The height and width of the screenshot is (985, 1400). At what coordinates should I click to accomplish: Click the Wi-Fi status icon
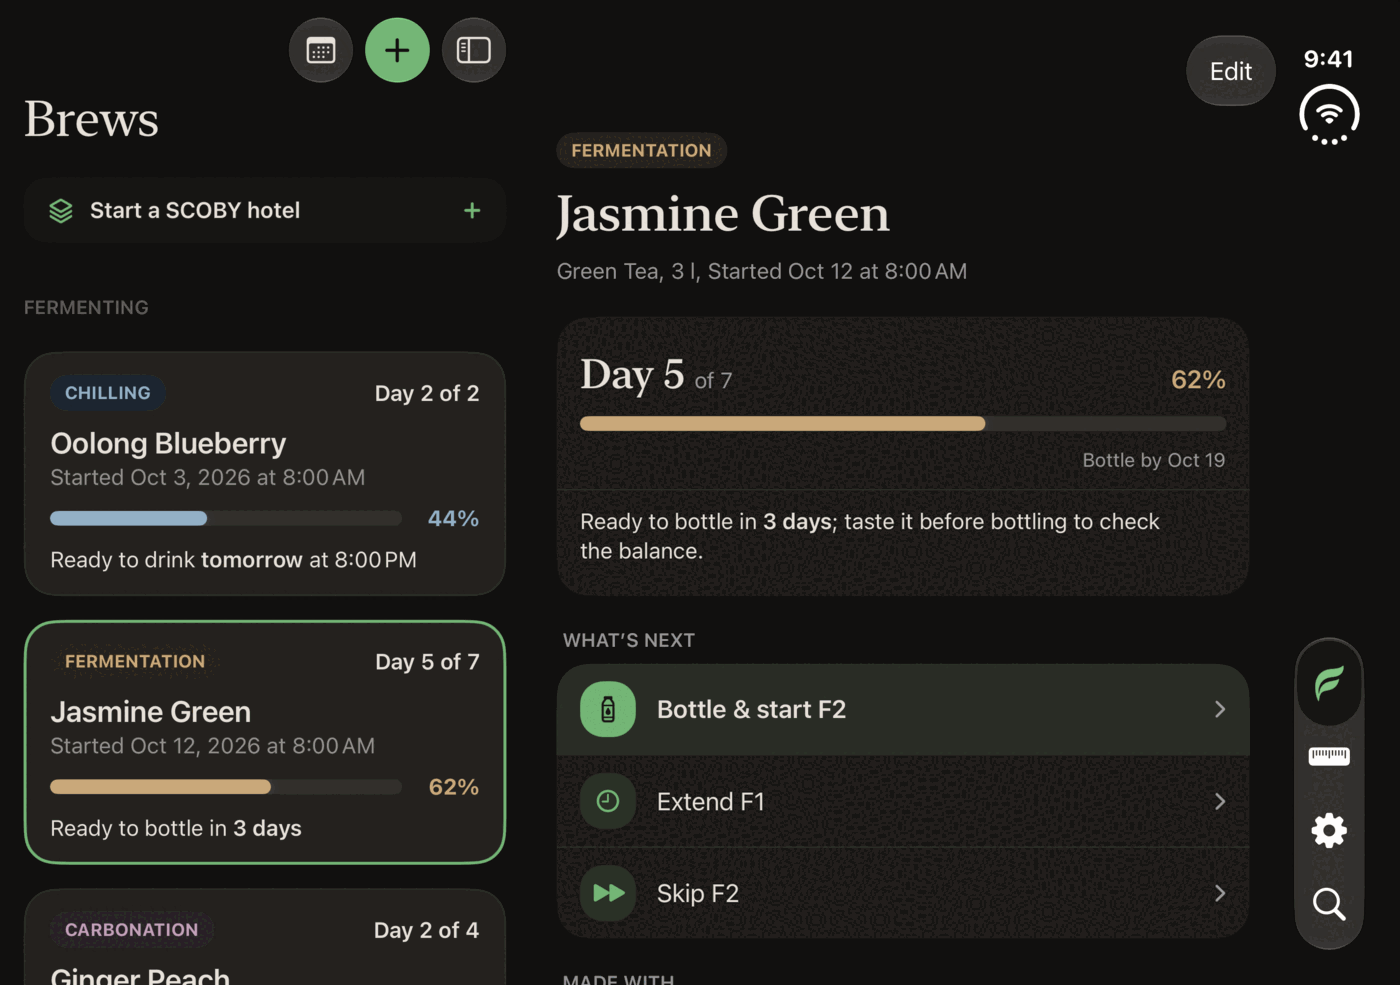pos(1329,115)
